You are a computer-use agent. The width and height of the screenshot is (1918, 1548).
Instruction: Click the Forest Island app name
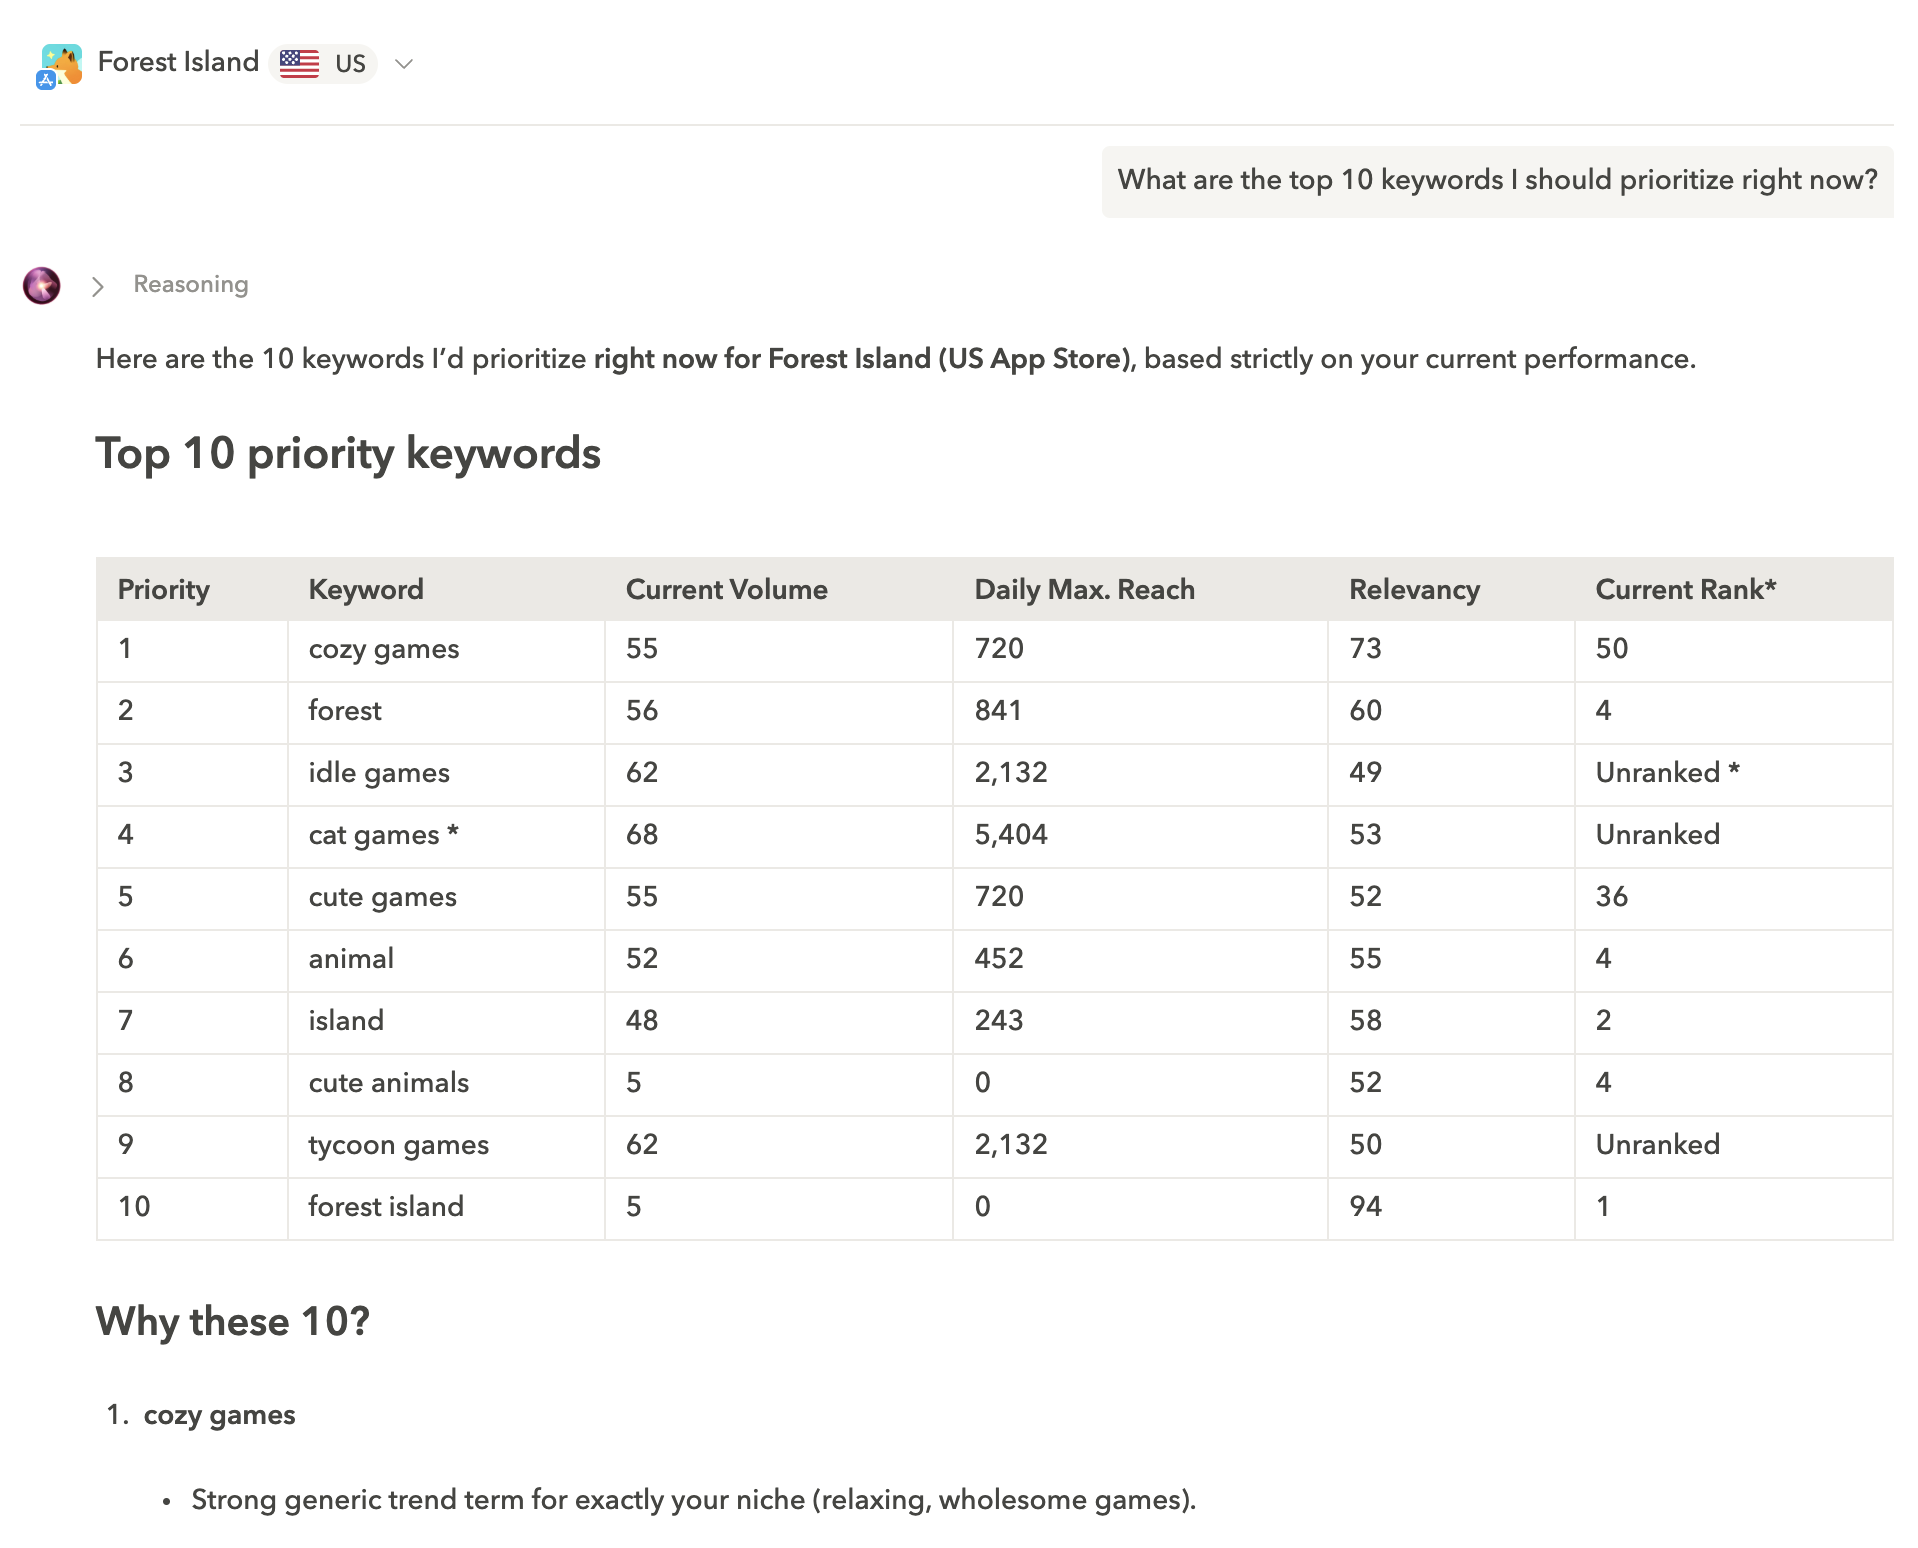coord(178,62)
